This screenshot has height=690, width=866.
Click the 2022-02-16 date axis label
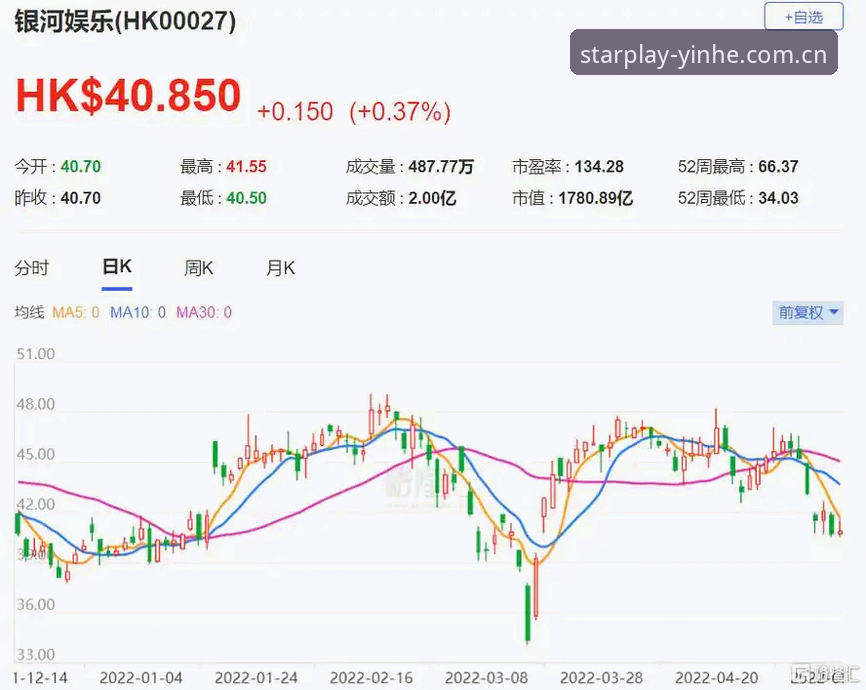point(371,678)
